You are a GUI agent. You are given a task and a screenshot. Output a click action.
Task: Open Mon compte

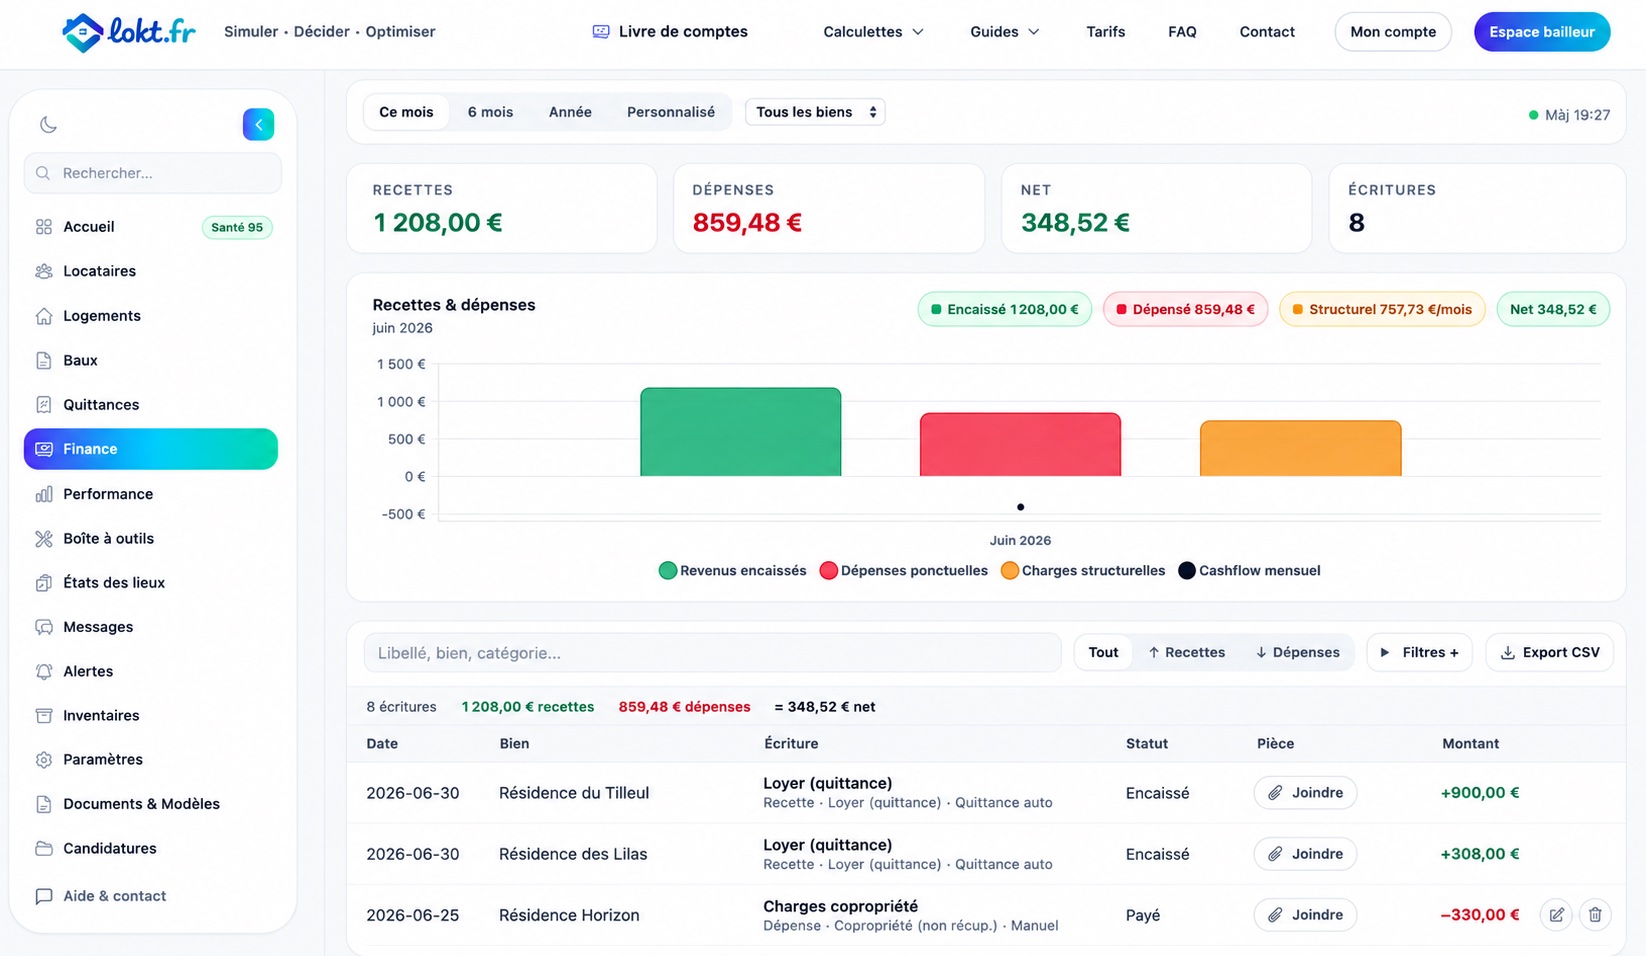1393,32
